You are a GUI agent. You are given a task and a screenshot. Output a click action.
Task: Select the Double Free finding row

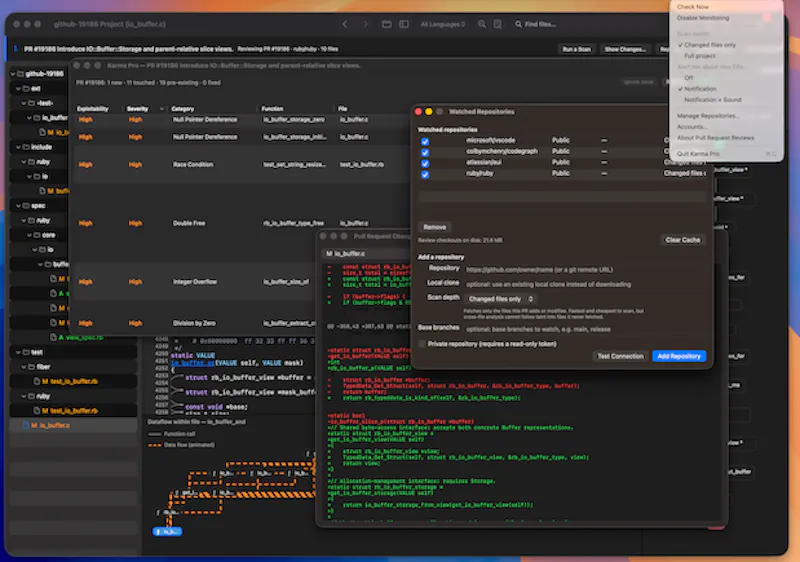pyautogui.click(x=242, y=223)
